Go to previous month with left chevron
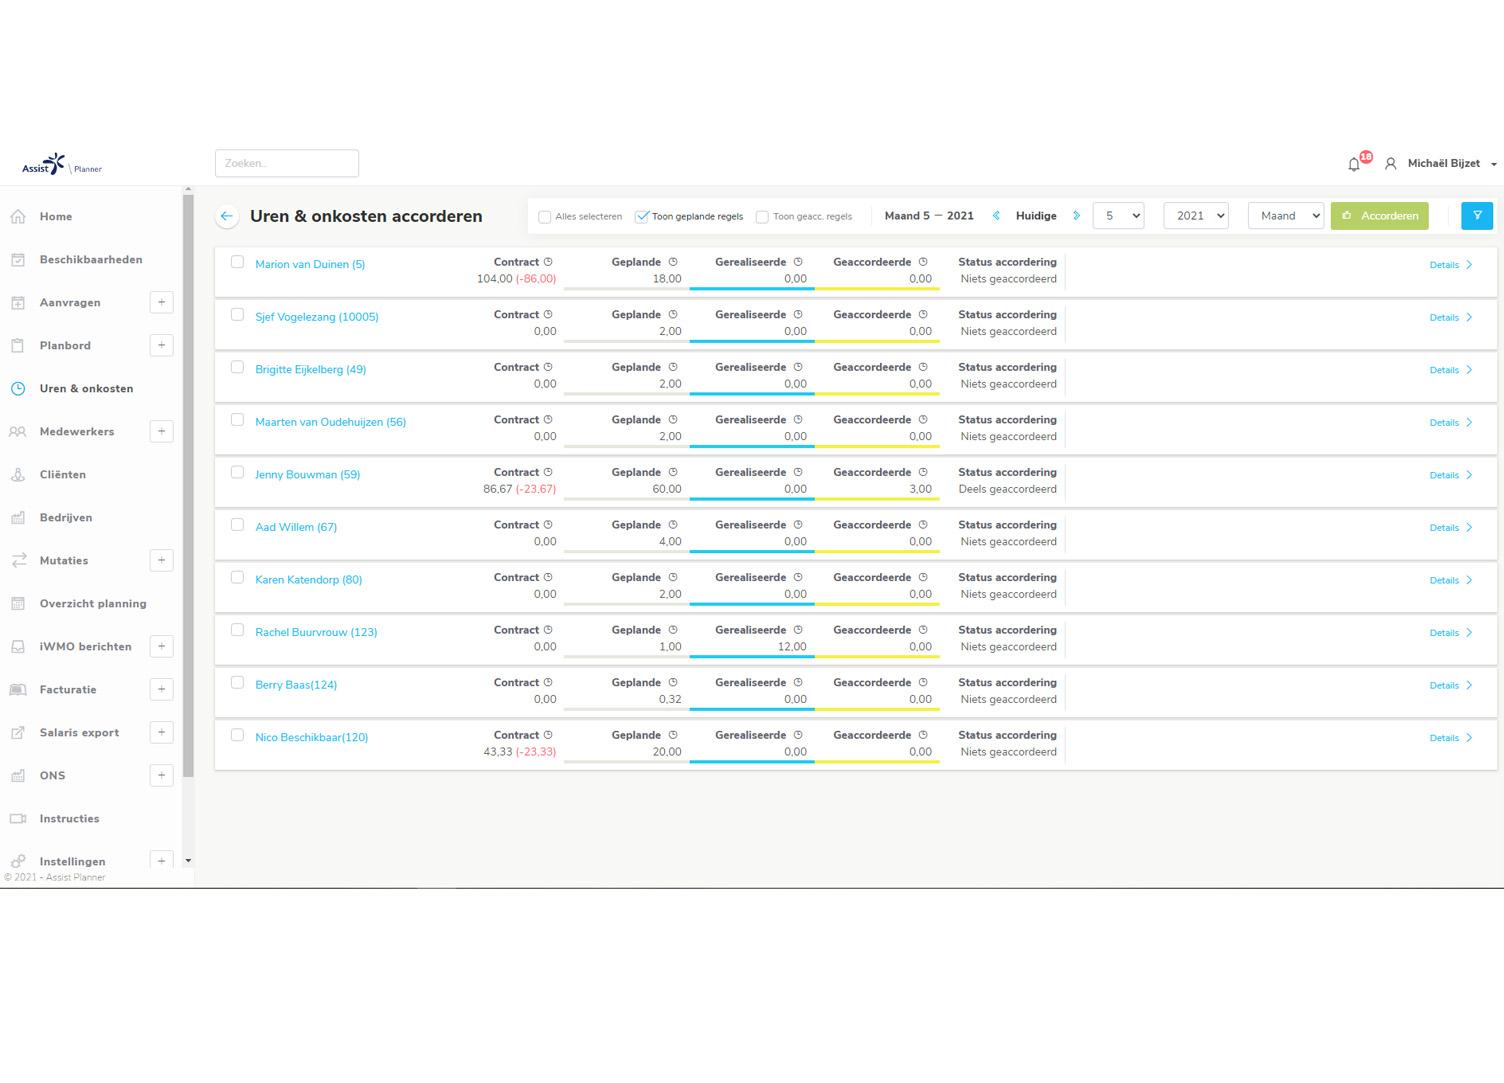This screenshot has width=1504, height=1083. pos(996,216)
